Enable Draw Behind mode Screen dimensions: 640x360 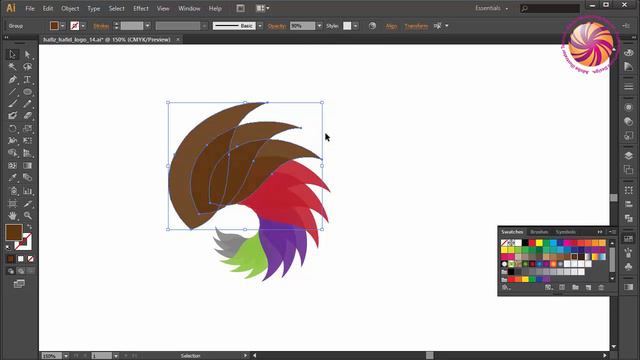[x=21, y=271]
